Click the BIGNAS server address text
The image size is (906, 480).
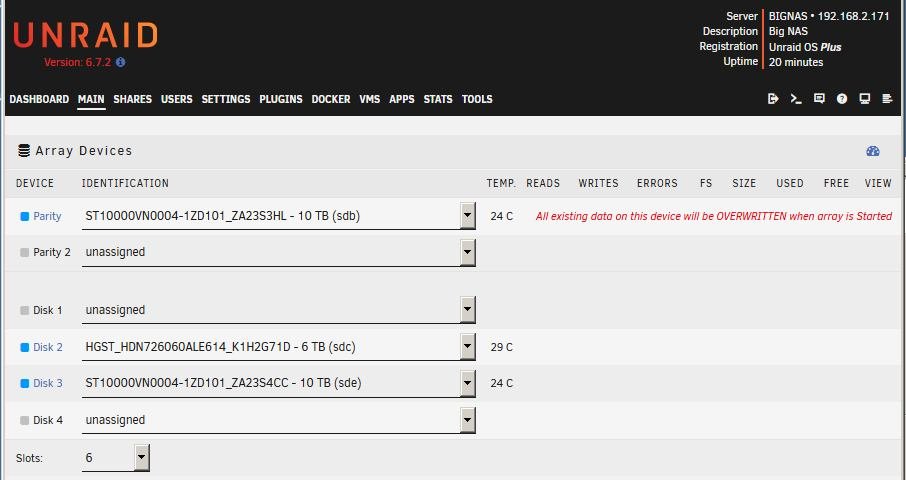pyautogui.click(x=829, y=16)
